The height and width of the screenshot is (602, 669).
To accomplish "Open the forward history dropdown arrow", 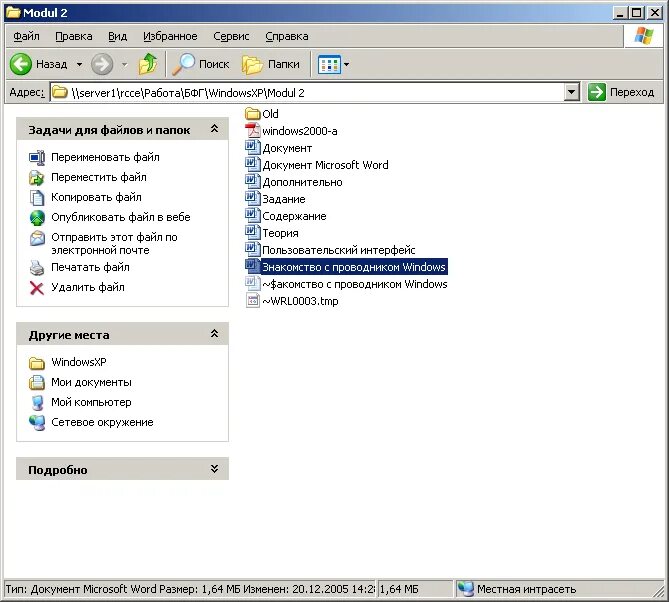I will coord(125,64).
